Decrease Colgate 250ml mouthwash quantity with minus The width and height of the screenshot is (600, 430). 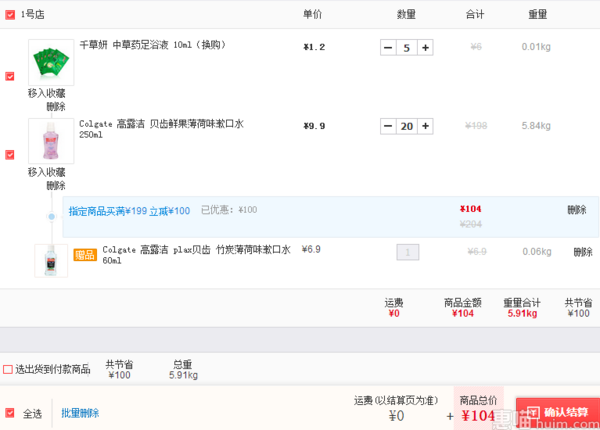(x=388, y=126)
